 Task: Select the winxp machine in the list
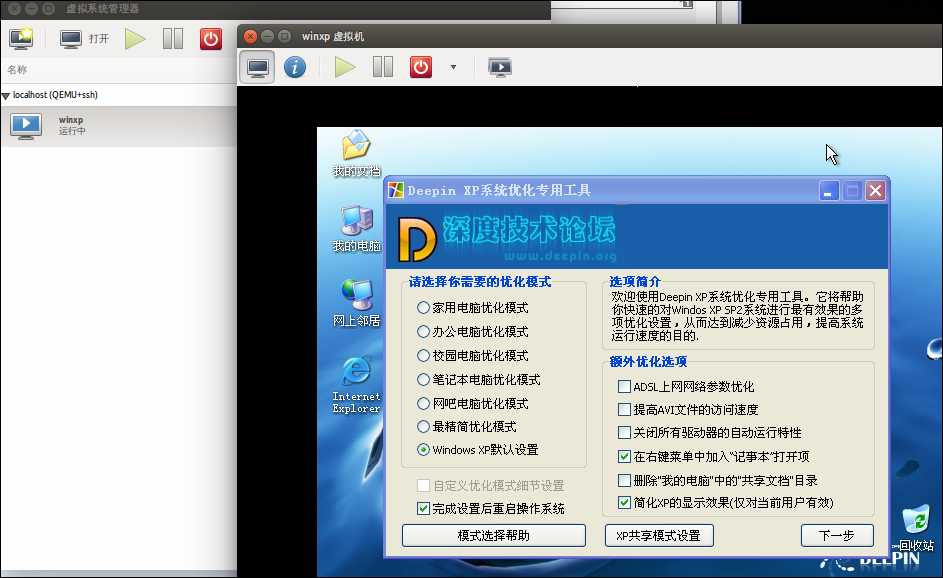(118, 126)
